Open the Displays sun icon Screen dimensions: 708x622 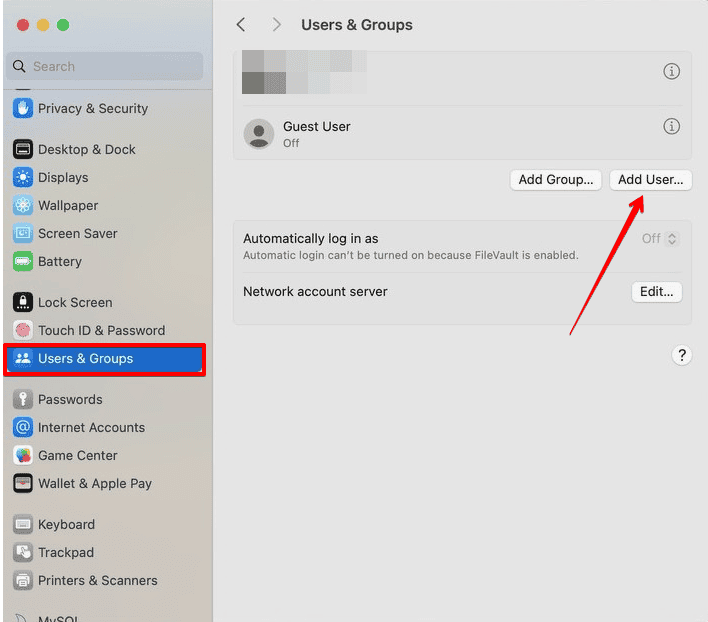(23, 177)
